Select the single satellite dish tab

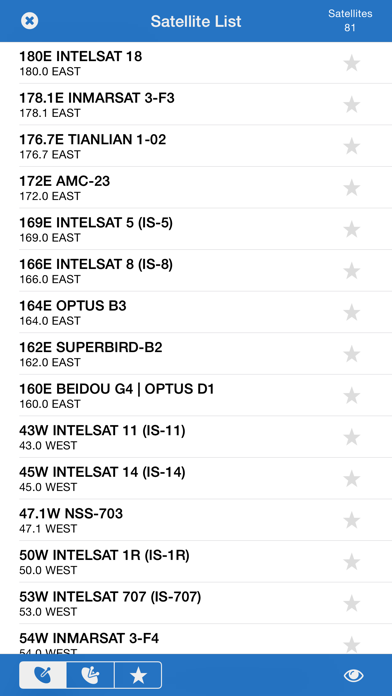point(43,675)
